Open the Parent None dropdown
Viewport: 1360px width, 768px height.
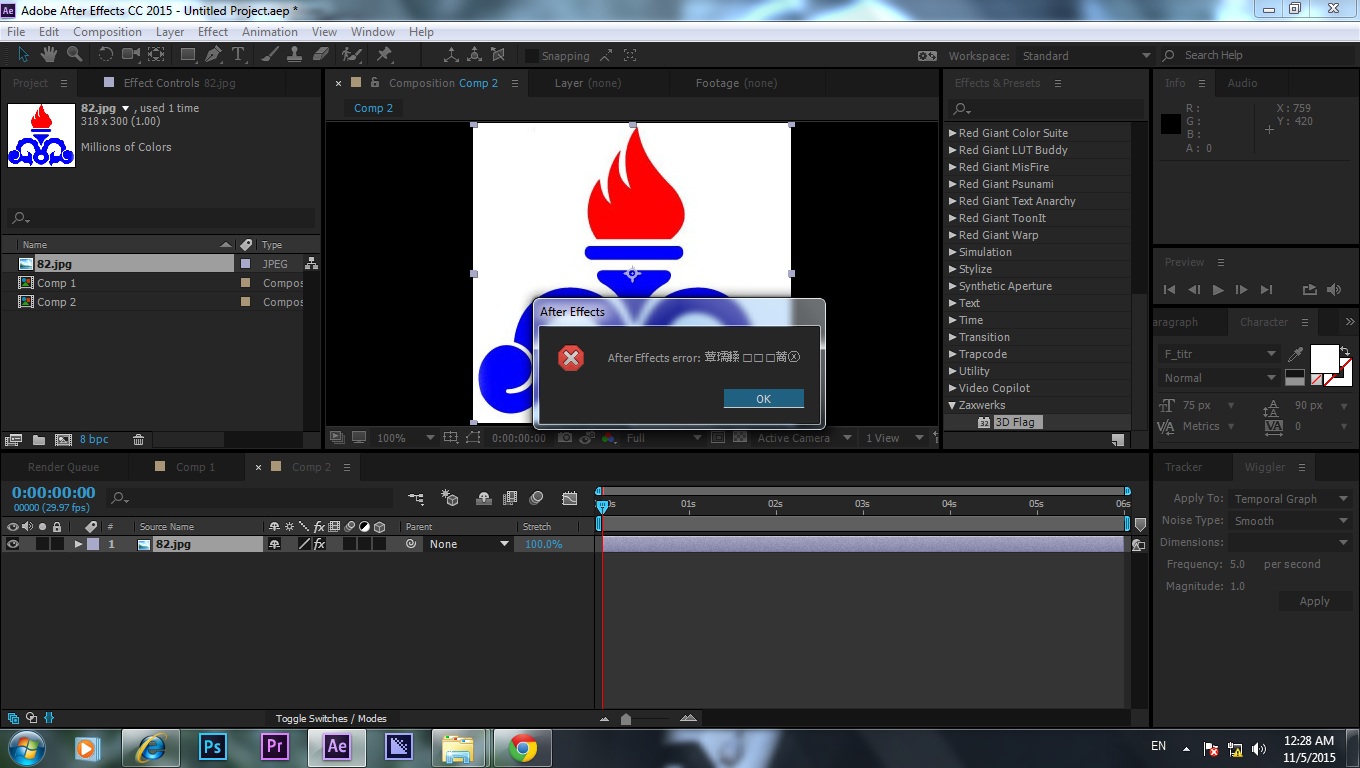point(469,544)
